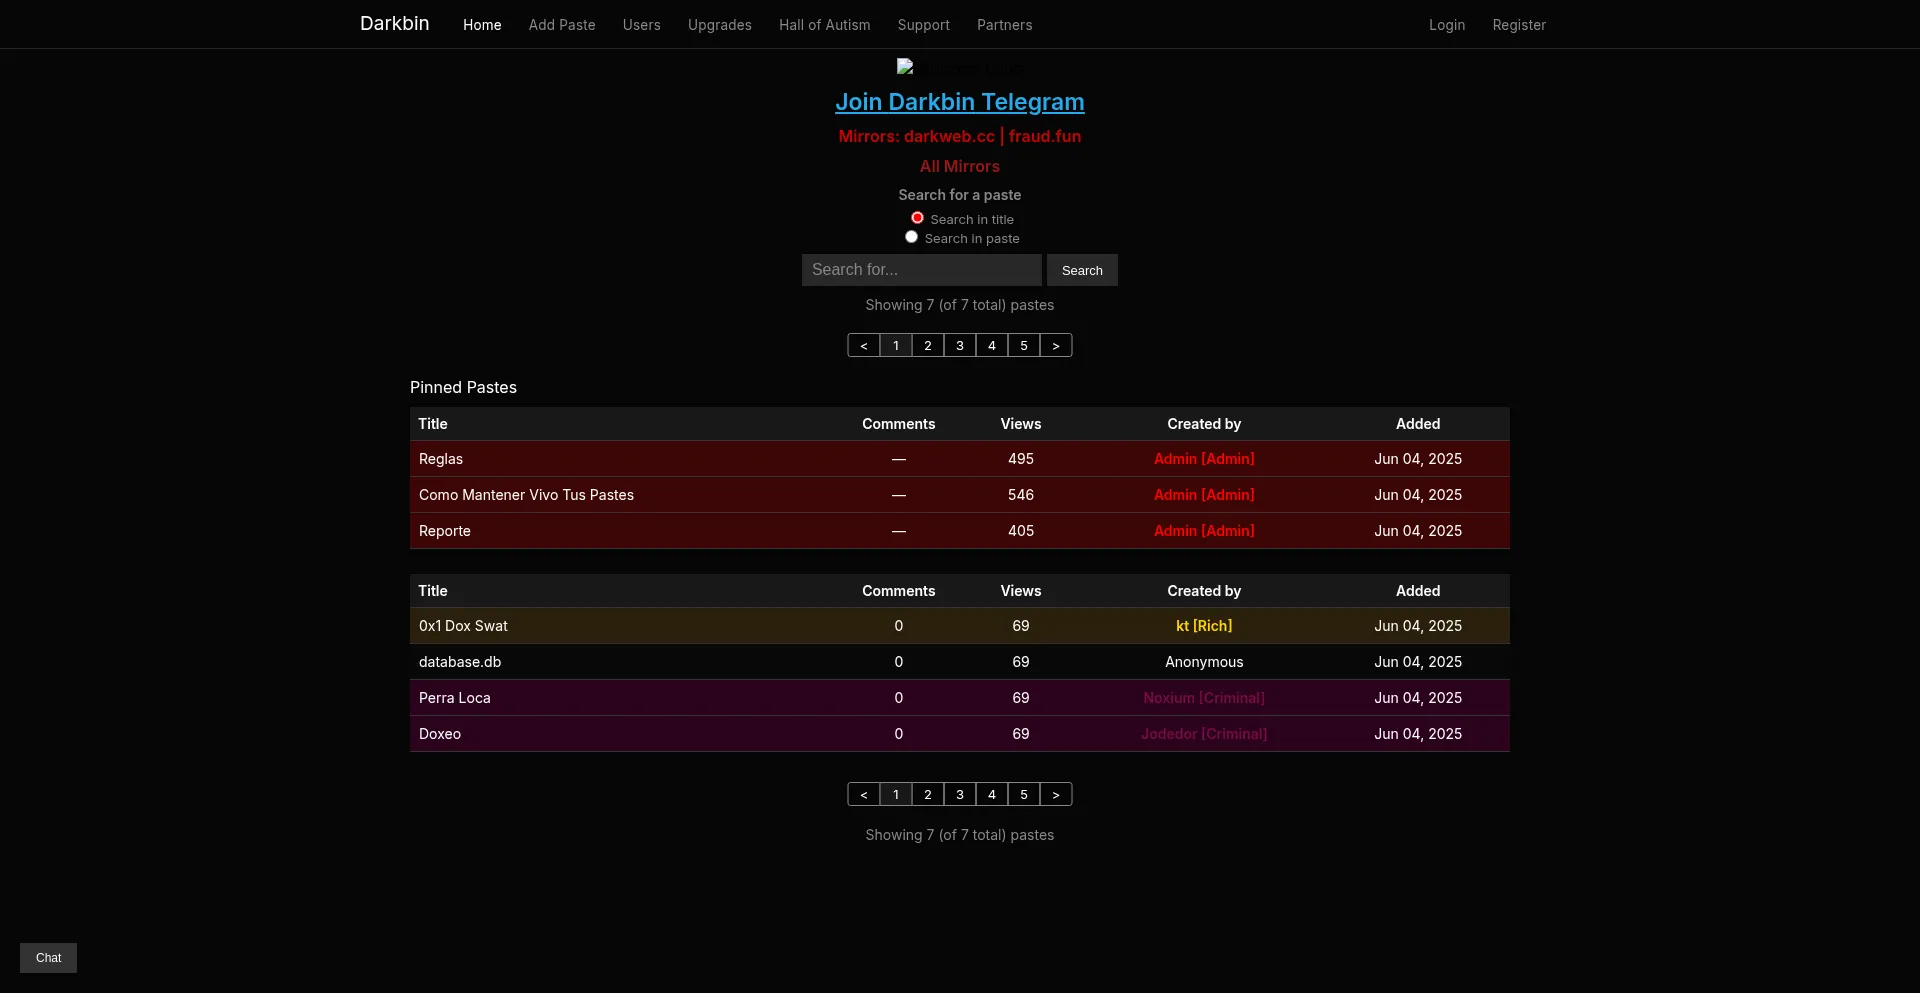Open the Add Paste menu item
This screenshot has width=1920, height=993.
(562, 25)
